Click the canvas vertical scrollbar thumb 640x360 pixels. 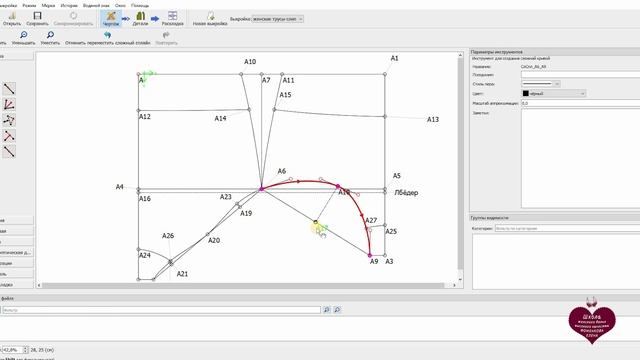460,163
